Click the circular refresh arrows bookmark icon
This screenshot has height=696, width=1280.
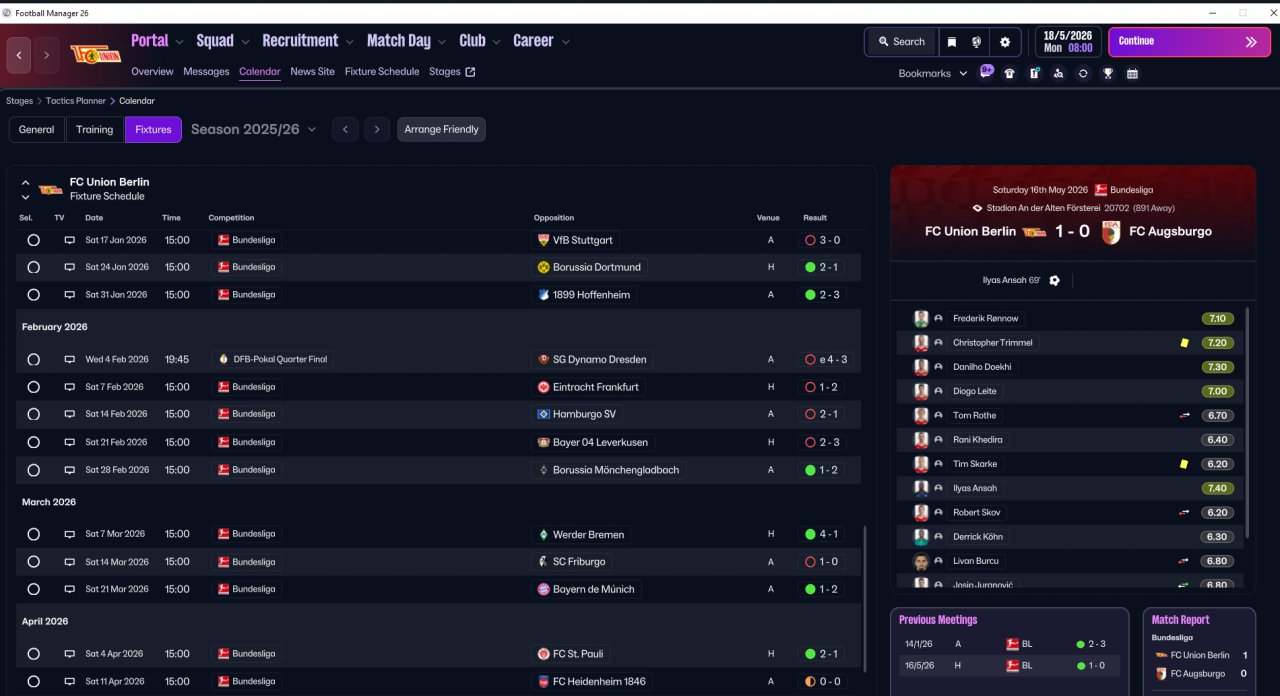click(x=1082, y=73)
